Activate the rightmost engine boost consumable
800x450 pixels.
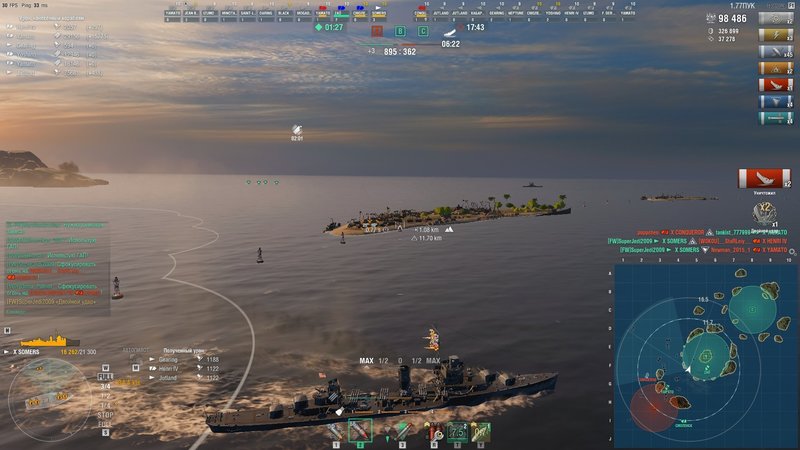click(480, 432)
